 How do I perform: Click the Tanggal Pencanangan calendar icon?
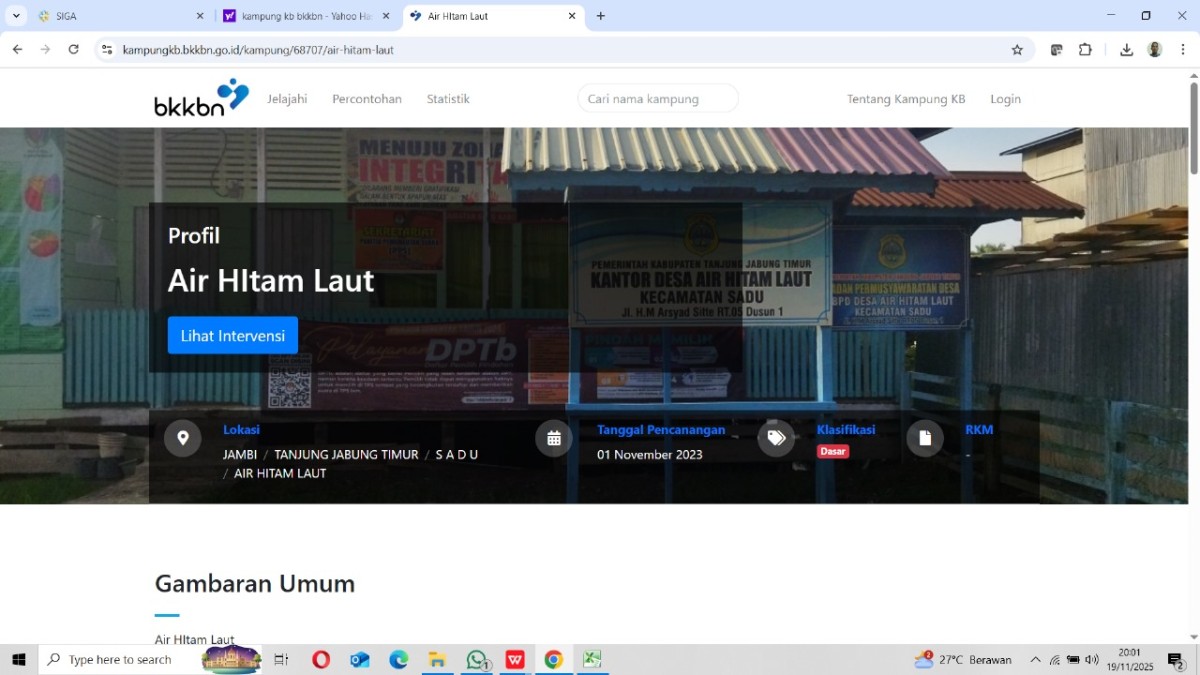point(554,438)
